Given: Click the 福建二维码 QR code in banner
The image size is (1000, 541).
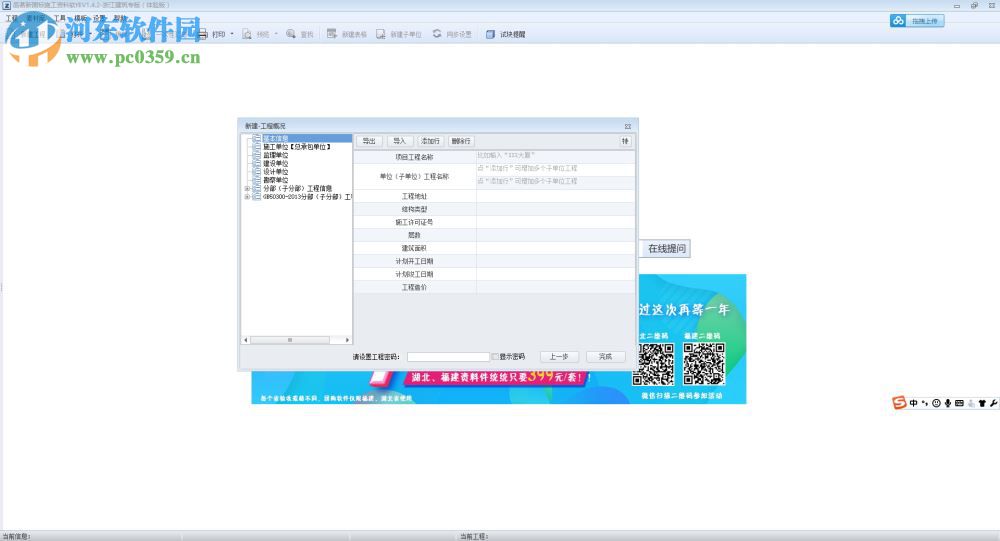Looking at the screenshot, I should click(704, 364).
